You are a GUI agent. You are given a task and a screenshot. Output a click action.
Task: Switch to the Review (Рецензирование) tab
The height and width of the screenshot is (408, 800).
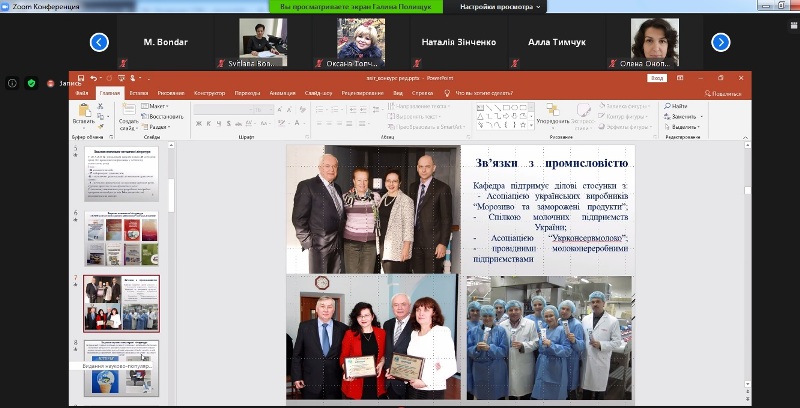coord(362,93)
